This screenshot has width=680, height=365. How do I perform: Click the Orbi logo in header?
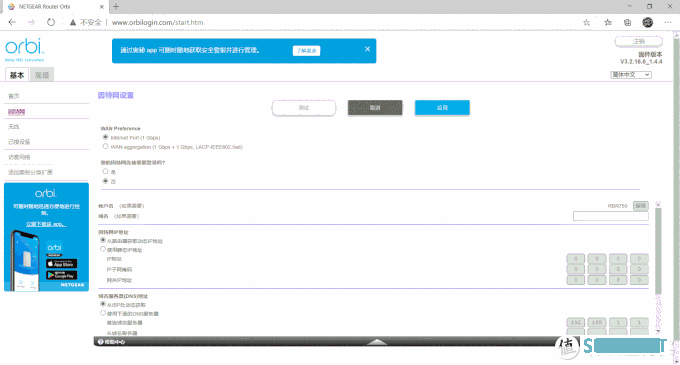[25, 49]
